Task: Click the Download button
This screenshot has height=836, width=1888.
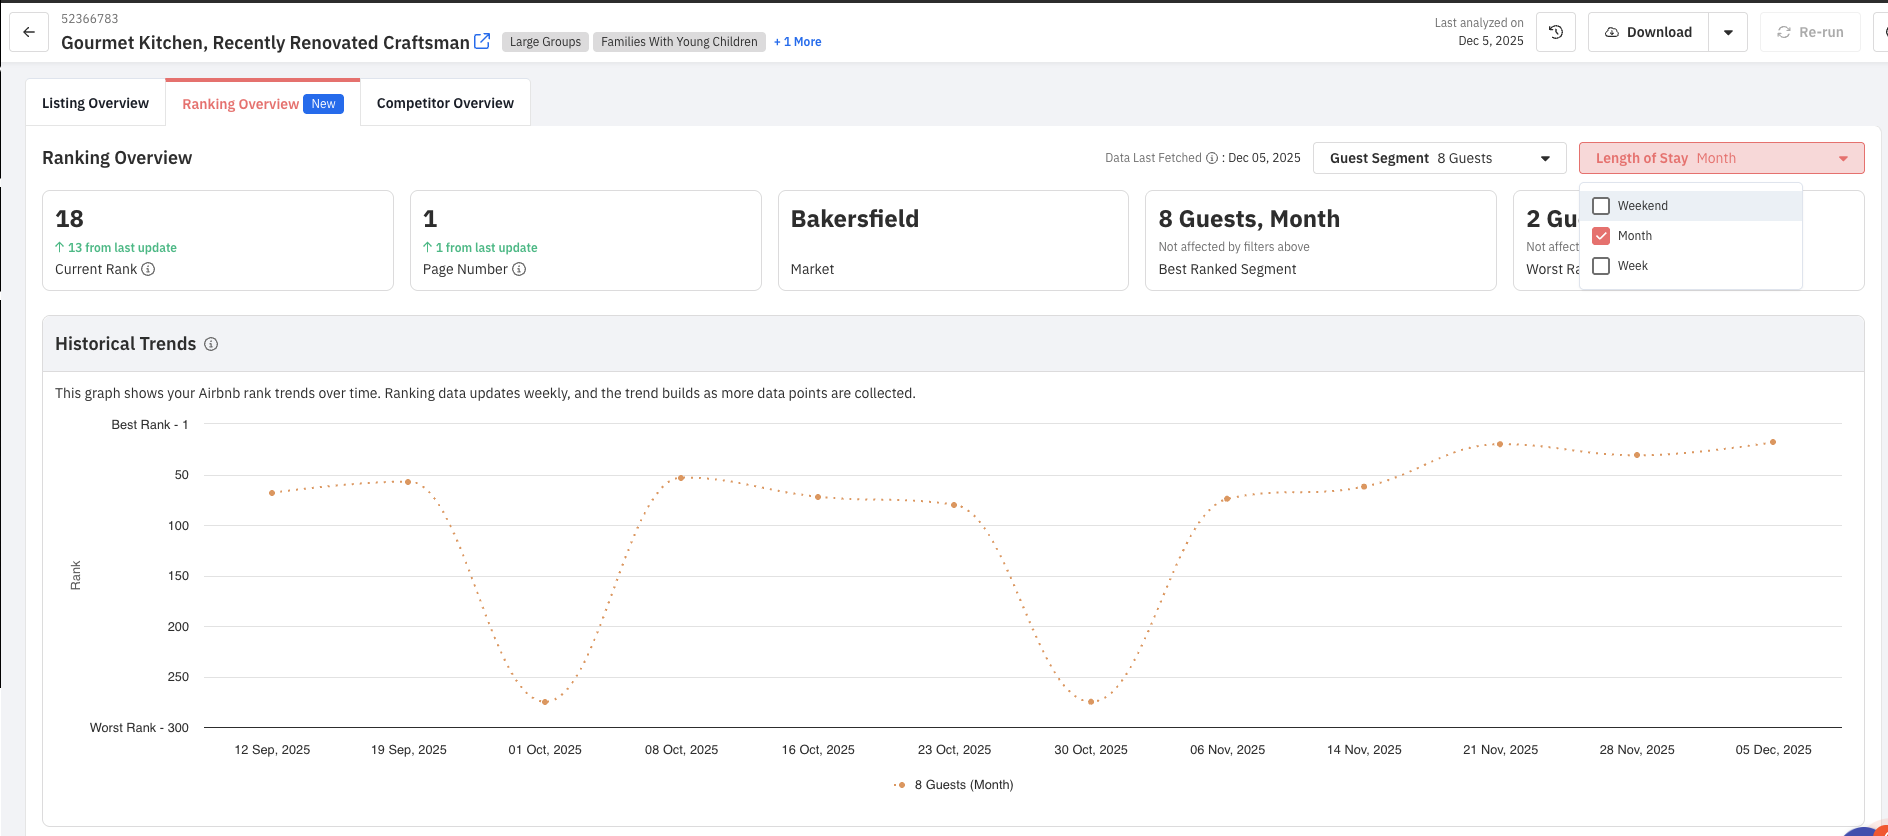Action: click(1648, 32)
